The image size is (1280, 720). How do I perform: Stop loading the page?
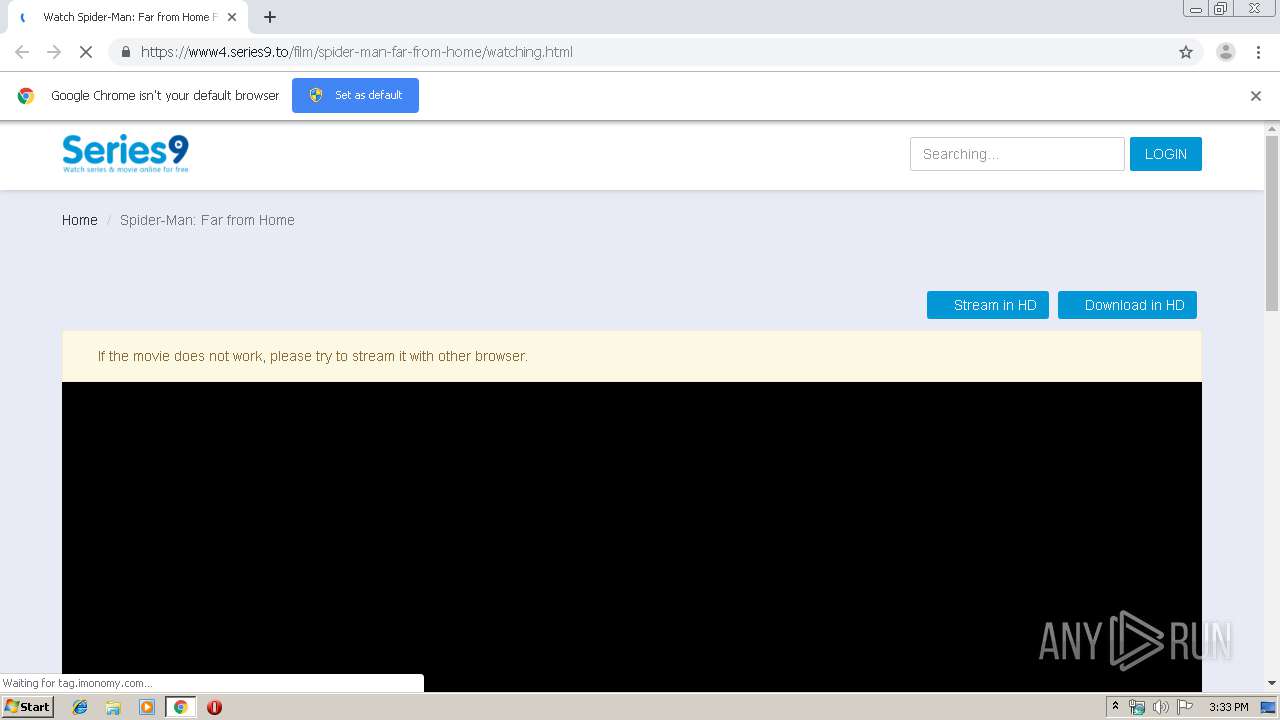tap(86, 52)
